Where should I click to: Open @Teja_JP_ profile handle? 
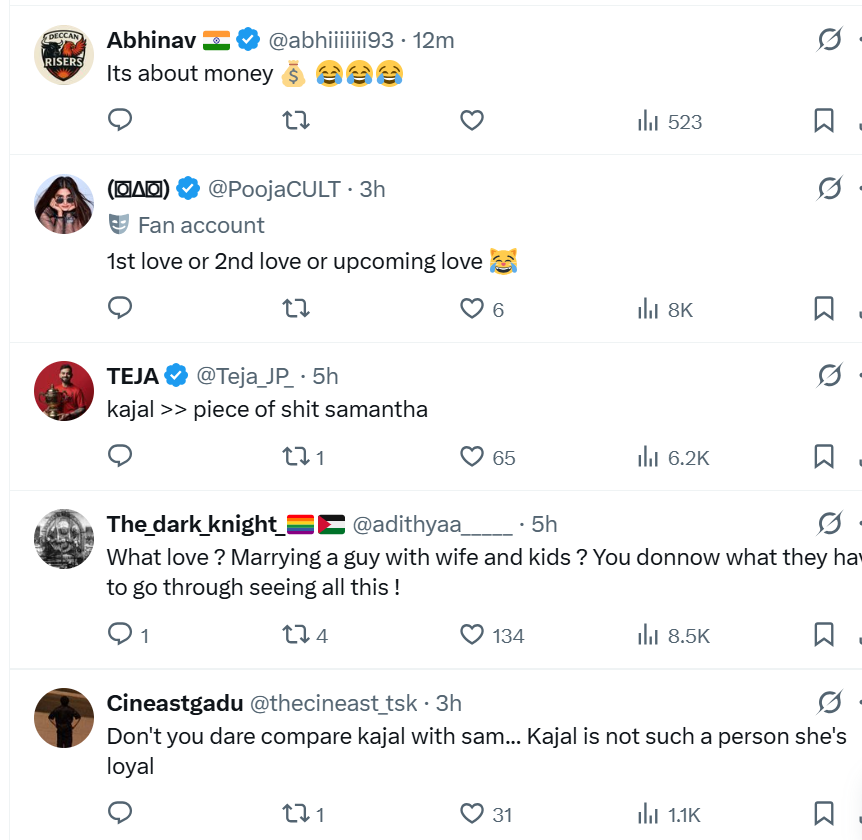pyautogui.click(x=245, y=376)
